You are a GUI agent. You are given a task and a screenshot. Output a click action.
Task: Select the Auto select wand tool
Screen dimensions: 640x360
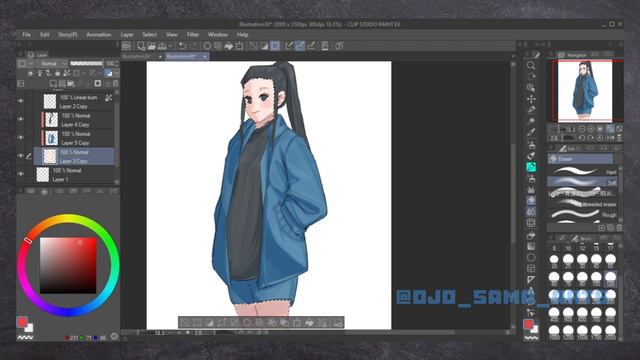[531, 121]
